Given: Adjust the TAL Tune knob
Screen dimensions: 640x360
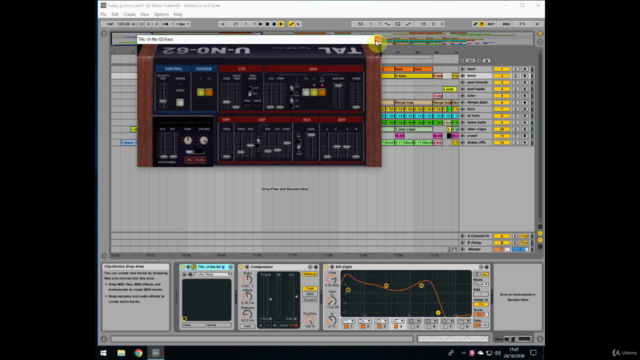Looking at the screenshot, I should (x=187, y=140).
